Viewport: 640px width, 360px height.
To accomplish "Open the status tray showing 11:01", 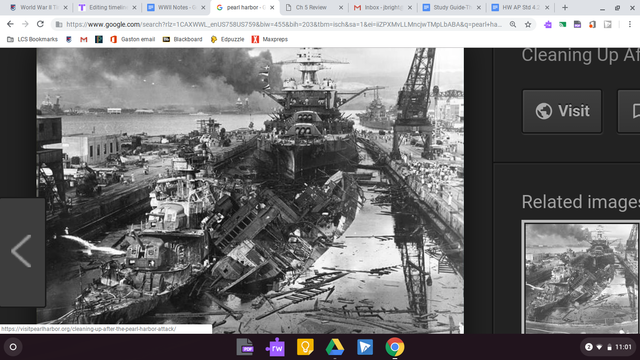I will pos(608,347).
